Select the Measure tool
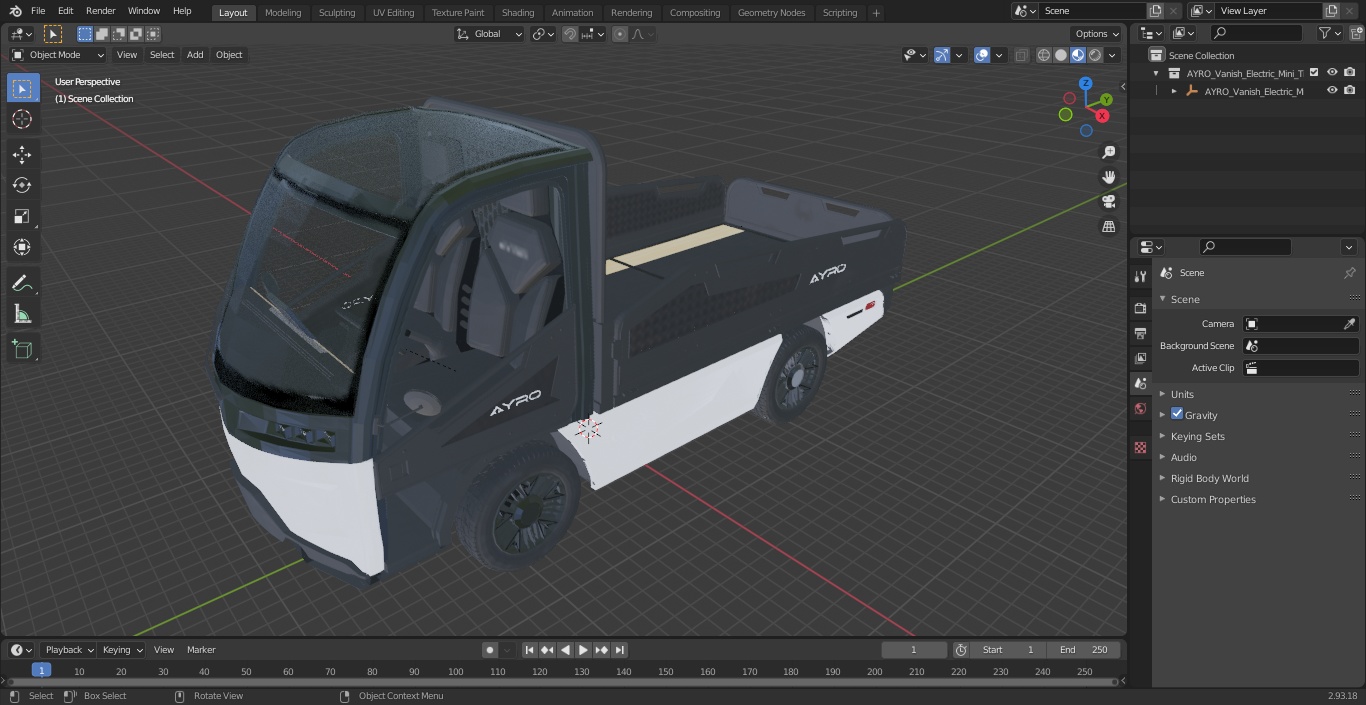This screenshot has width=1366, height=705. coord(22,315)
